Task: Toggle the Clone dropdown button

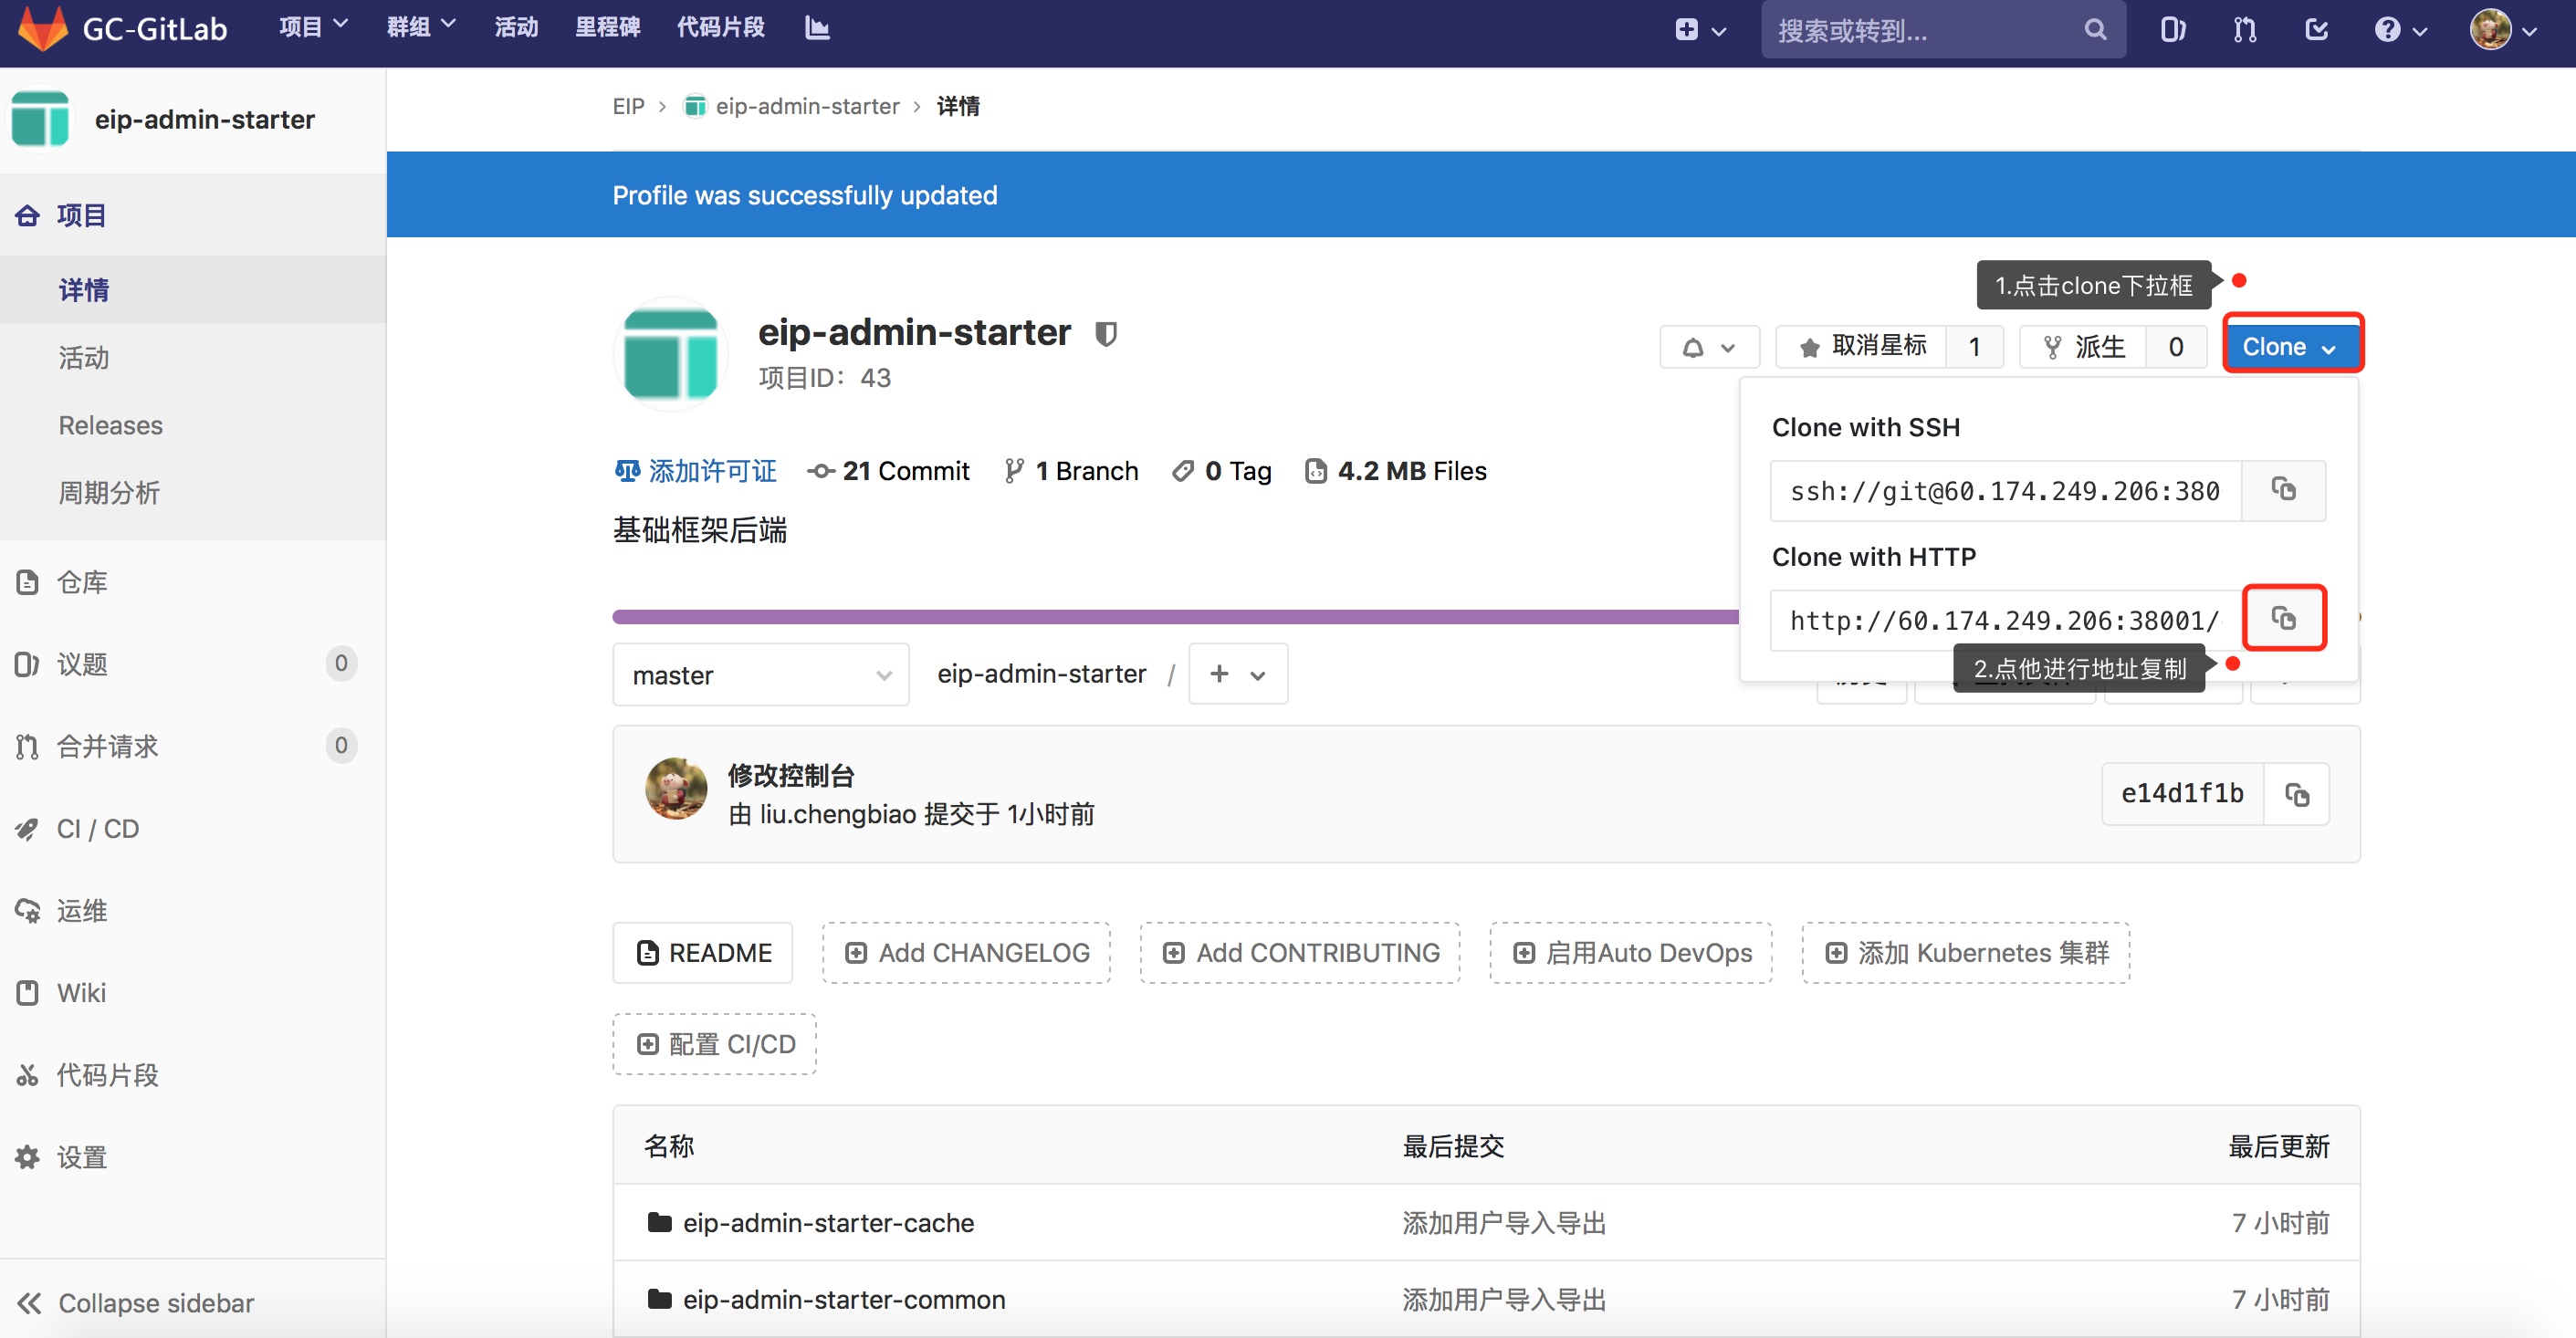Action: point(2291,347)
